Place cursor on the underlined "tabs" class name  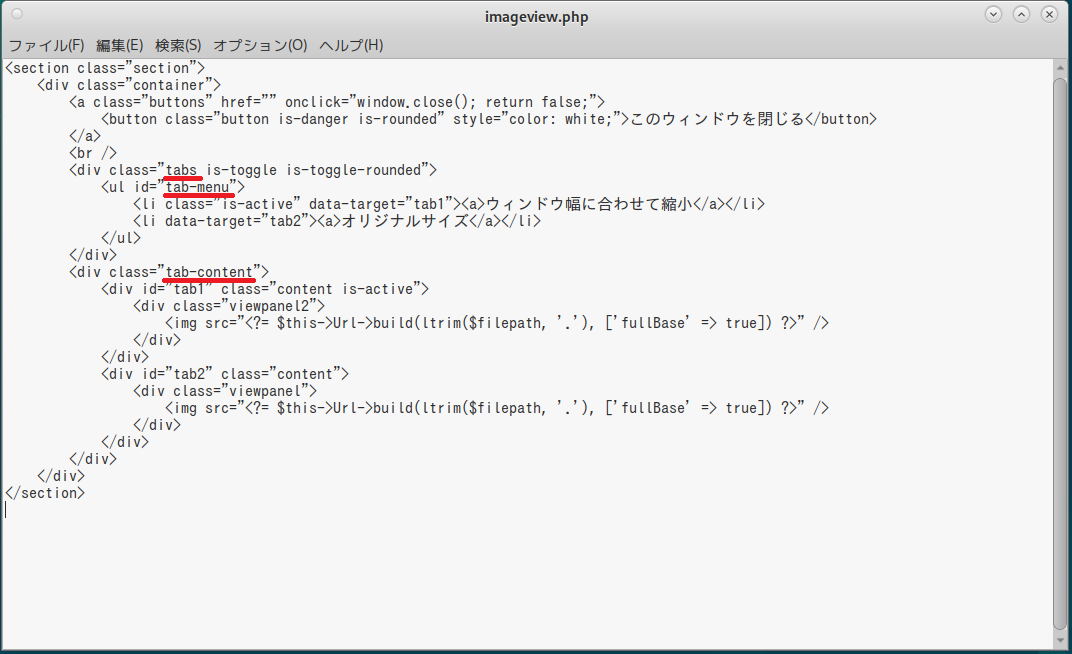[184, 170]
